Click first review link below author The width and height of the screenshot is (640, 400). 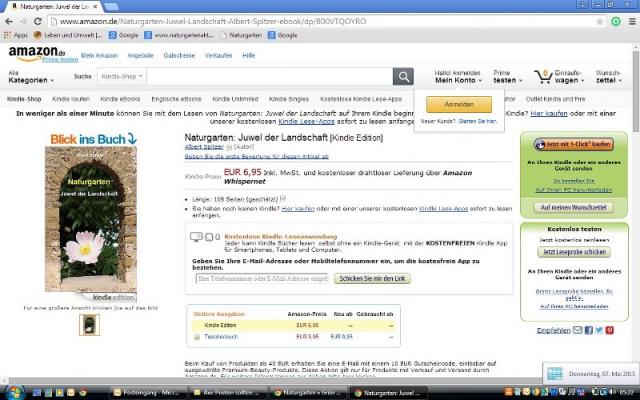pos(256,156)
